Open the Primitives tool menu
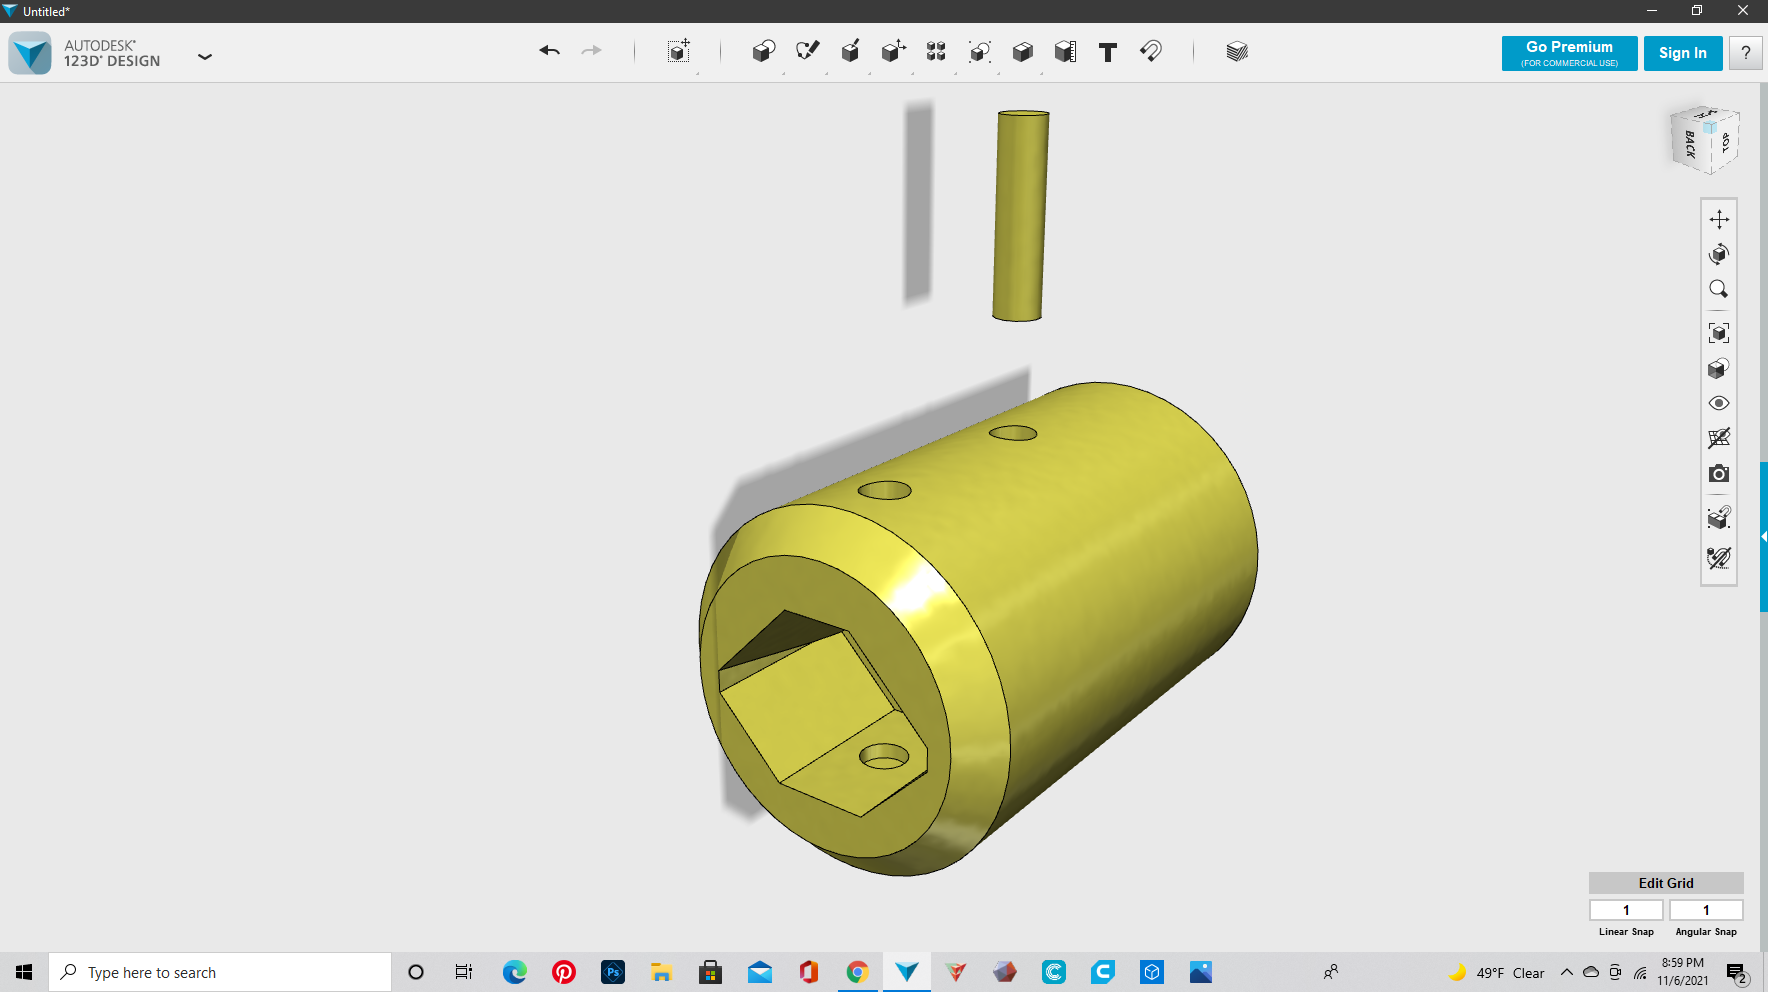This screenshot has width=1768, height=992. 763,52
